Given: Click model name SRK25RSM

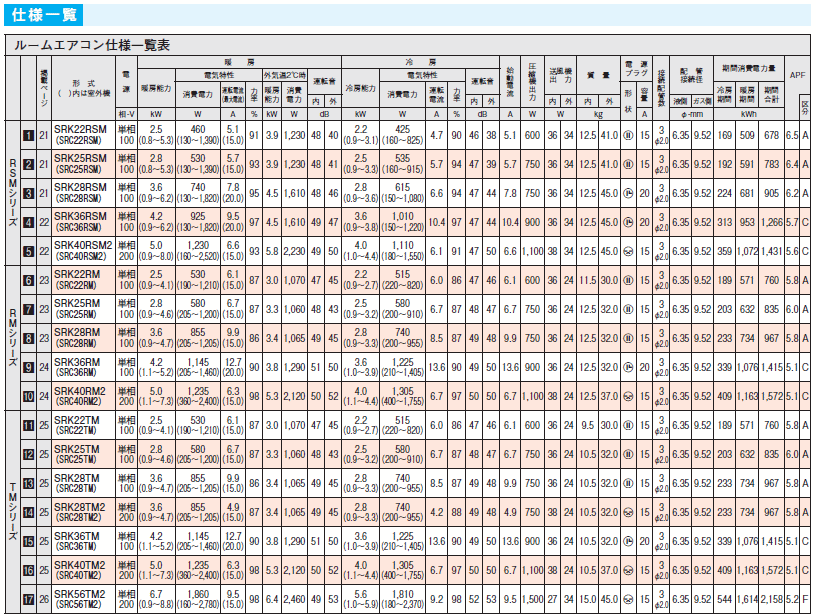Looking at the screenshot, I should tap(80, 159).
